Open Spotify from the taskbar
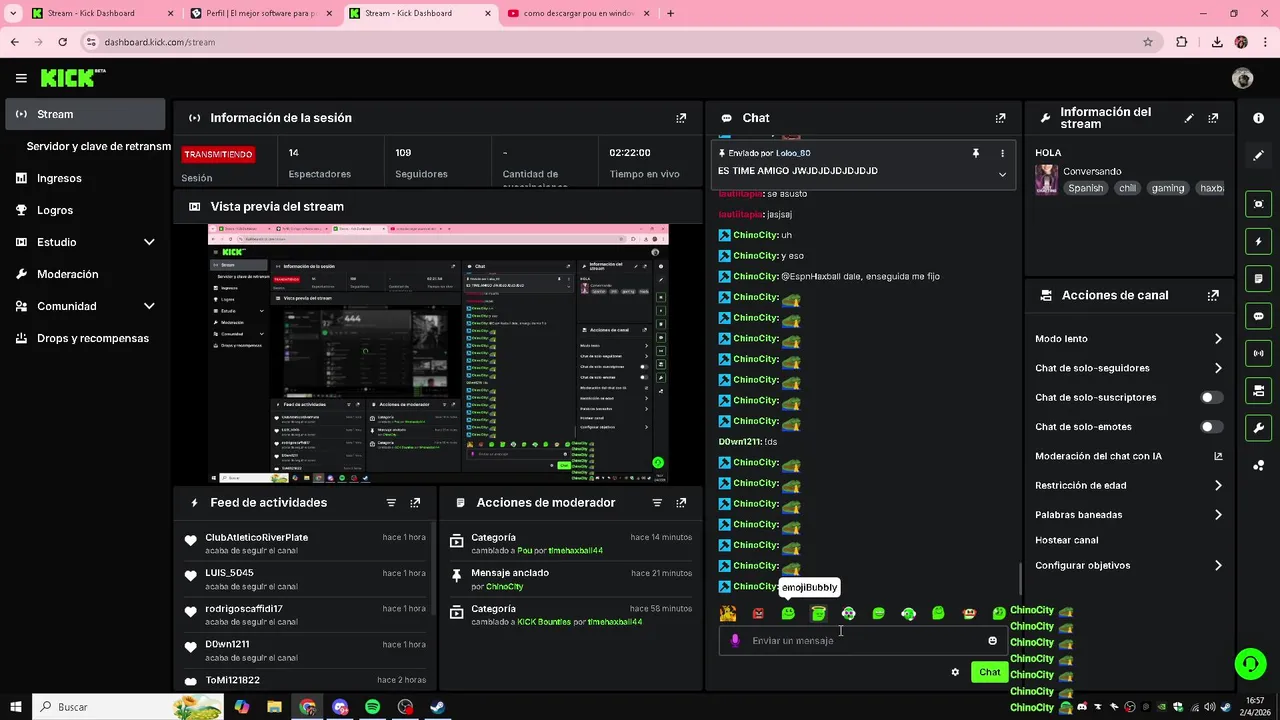 click(372, 707)
